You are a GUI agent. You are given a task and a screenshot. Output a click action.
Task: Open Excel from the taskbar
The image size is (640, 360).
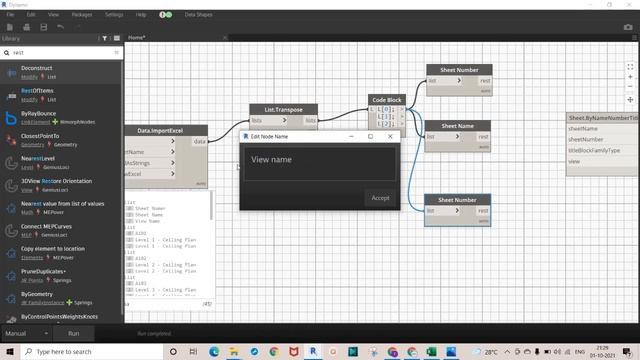click(432, 351)
